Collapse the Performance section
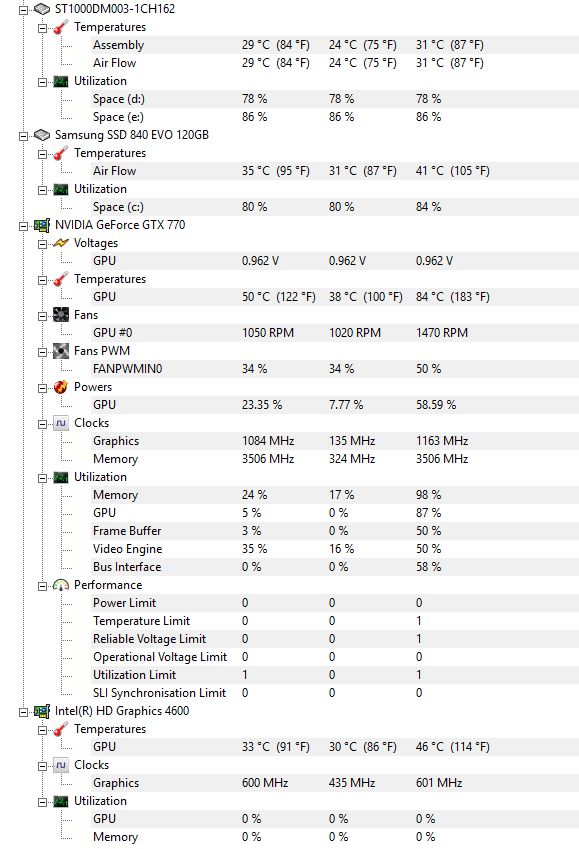Screen dimensions: 579x849 pyautogui.click(x=42, y=586)
